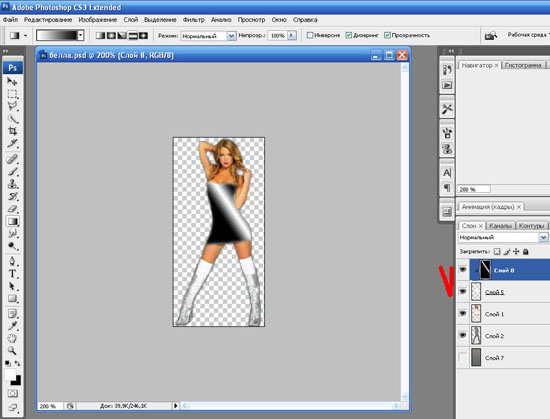Toggle Quick Mask mode
This screenshot has width=550, height=419.
point(12,393)
